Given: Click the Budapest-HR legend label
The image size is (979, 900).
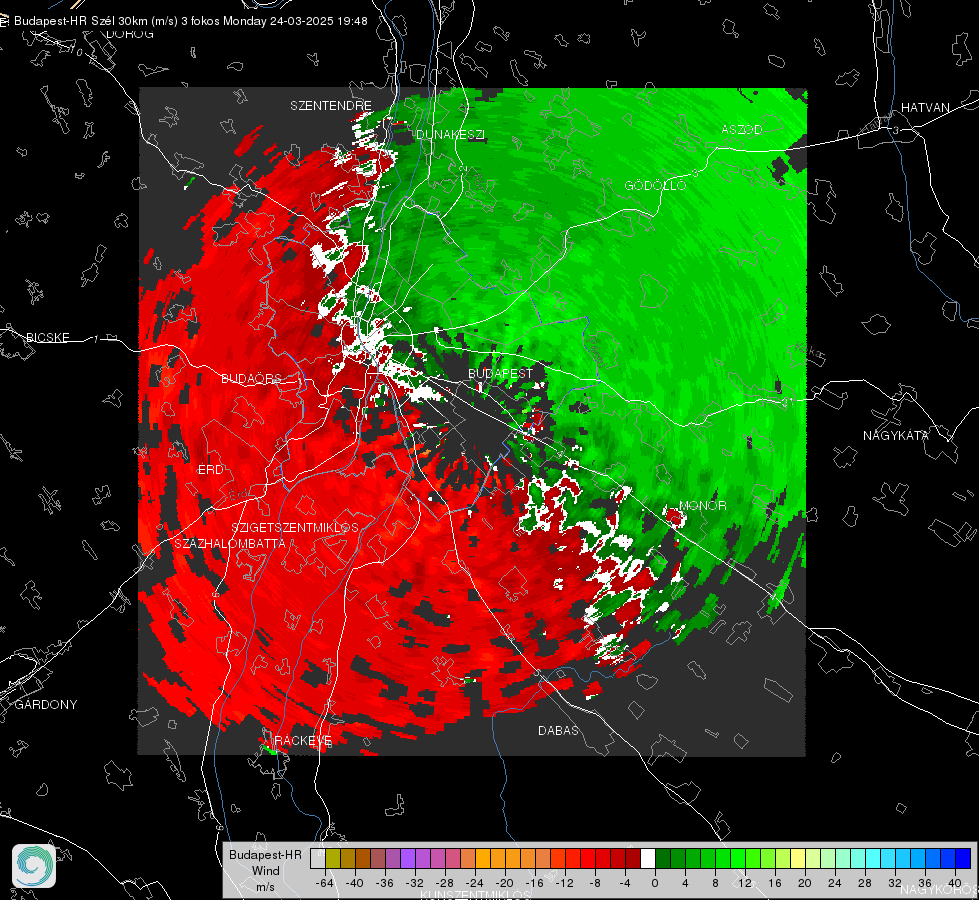Looking at the screenshot, I should 265,855.
